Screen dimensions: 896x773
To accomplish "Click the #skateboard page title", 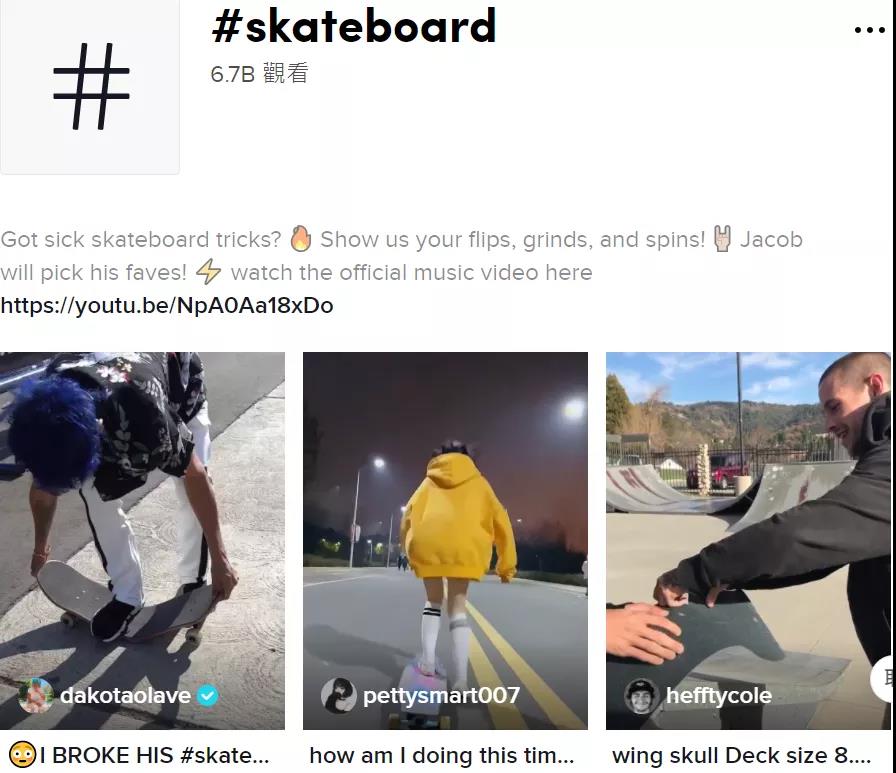I will click(354, 27).
